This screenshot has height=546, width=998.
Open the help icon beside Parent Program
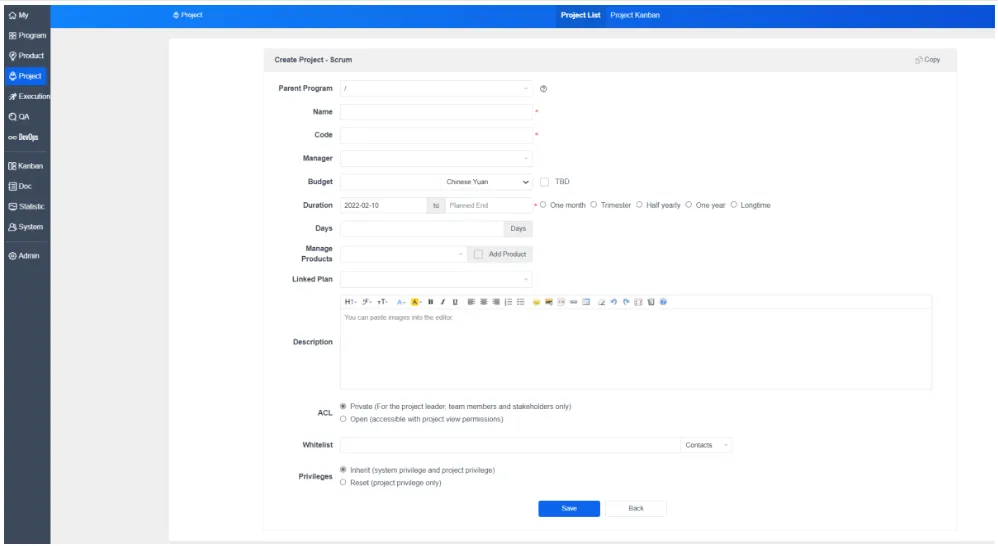pos(544,89)
